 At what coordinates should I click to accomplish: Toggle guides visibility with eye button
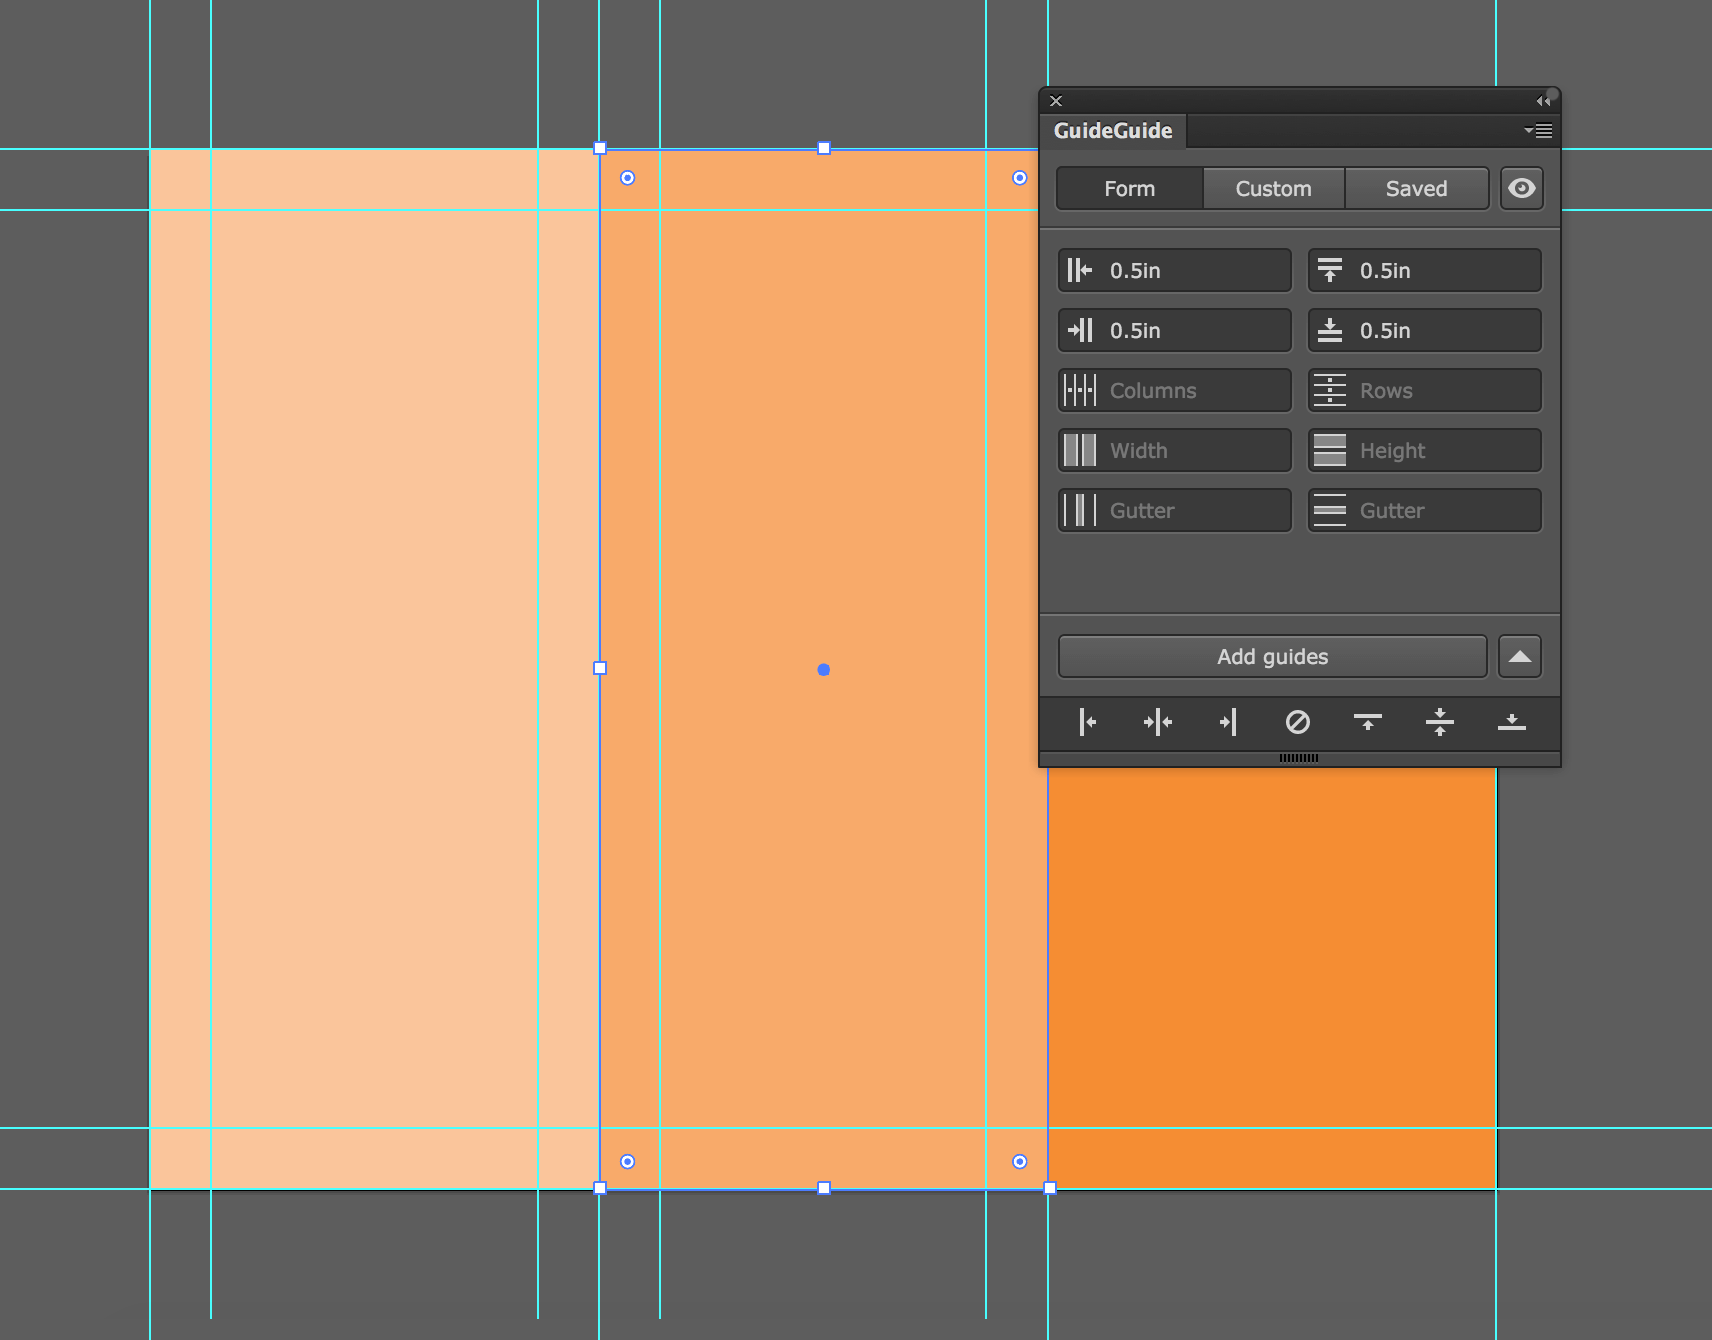(1522, 188)
